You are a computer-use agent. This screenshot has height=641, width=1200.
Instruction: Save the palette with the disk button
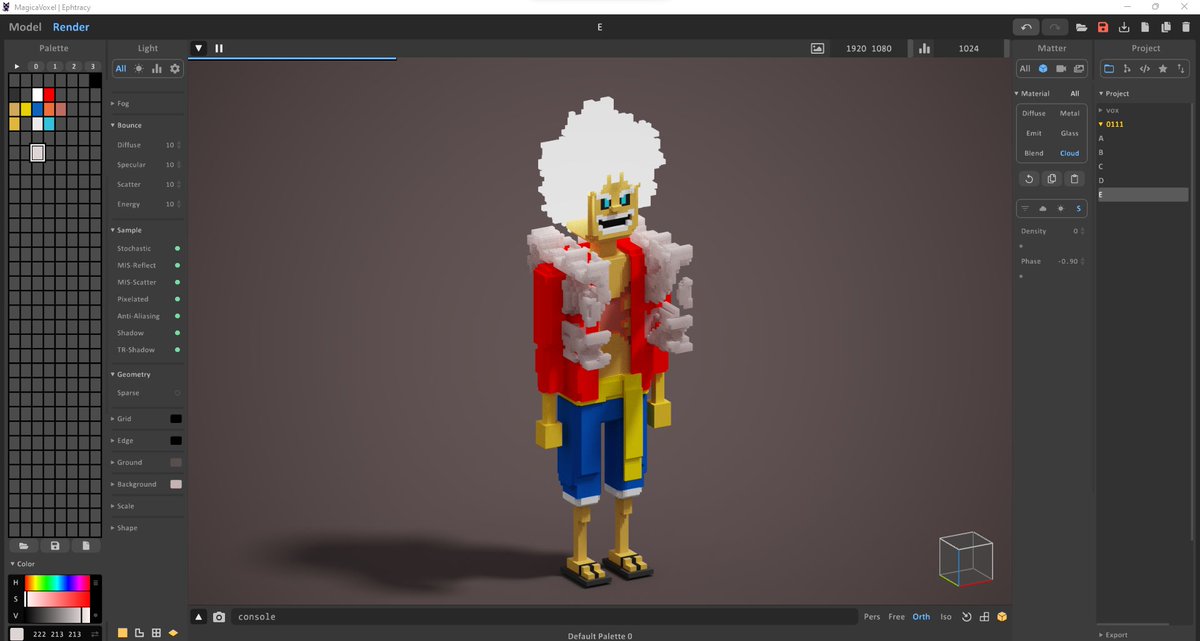(x=55, y=546)
